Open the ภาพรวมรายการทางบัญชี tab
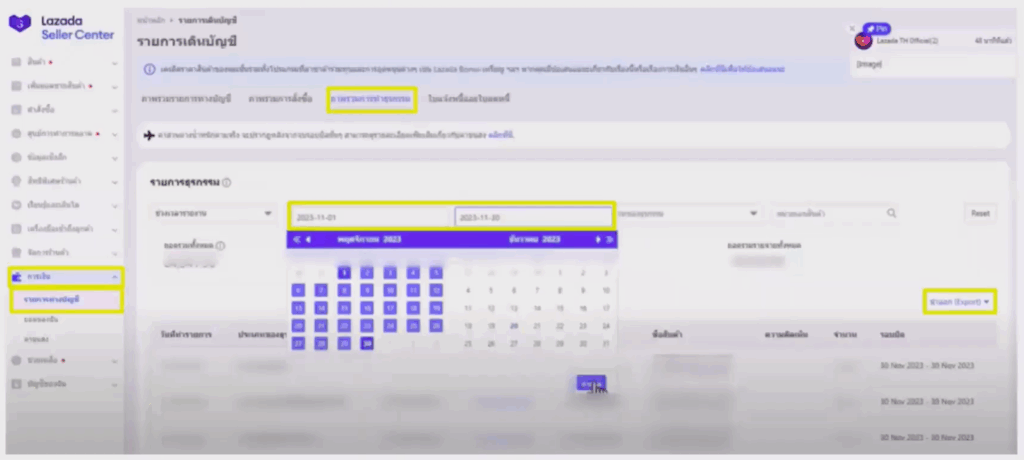Image resolution: width=1024 pixels, height=460 pixels. coord(186,99)
